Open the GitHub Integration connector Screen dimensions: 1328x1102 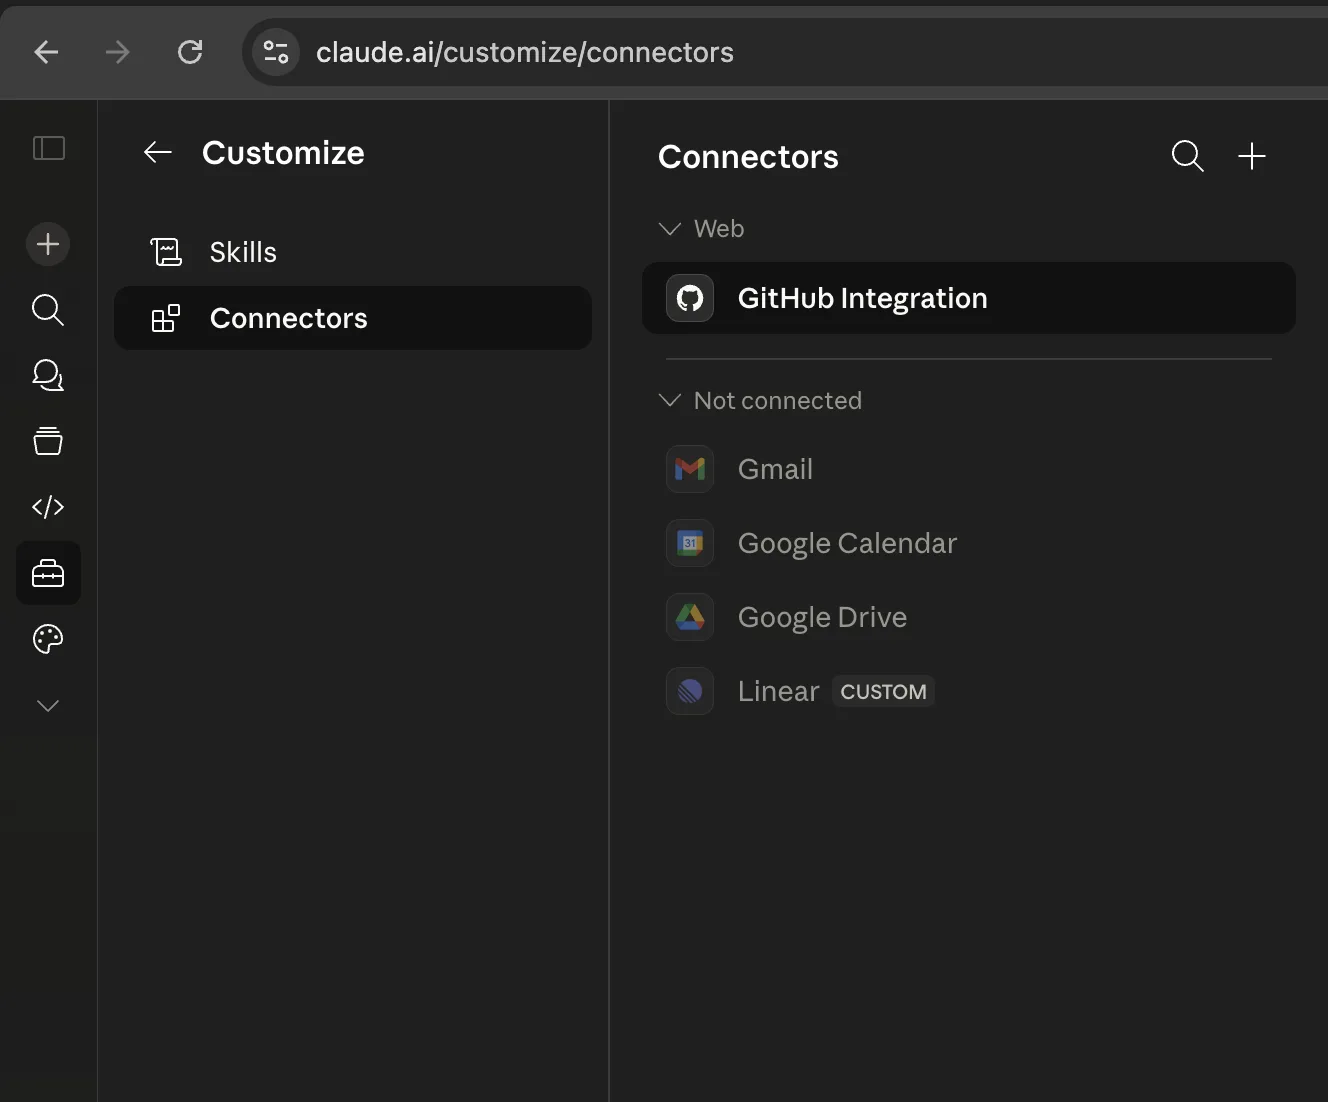pyautogui.click(x=969, y=298)
